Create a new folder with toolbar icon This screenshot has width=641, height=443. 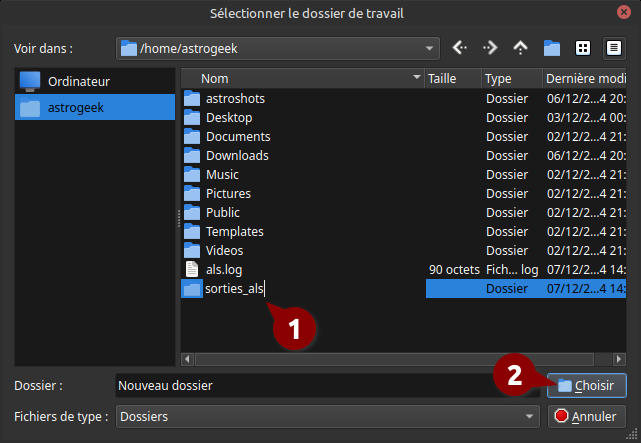coord(551,48)
